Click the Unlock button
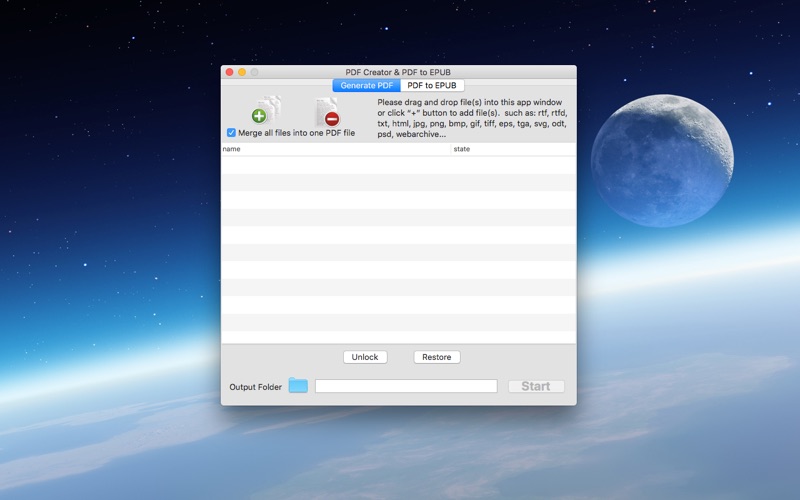Viewport: 800px width, 500px height. (365, 357)
